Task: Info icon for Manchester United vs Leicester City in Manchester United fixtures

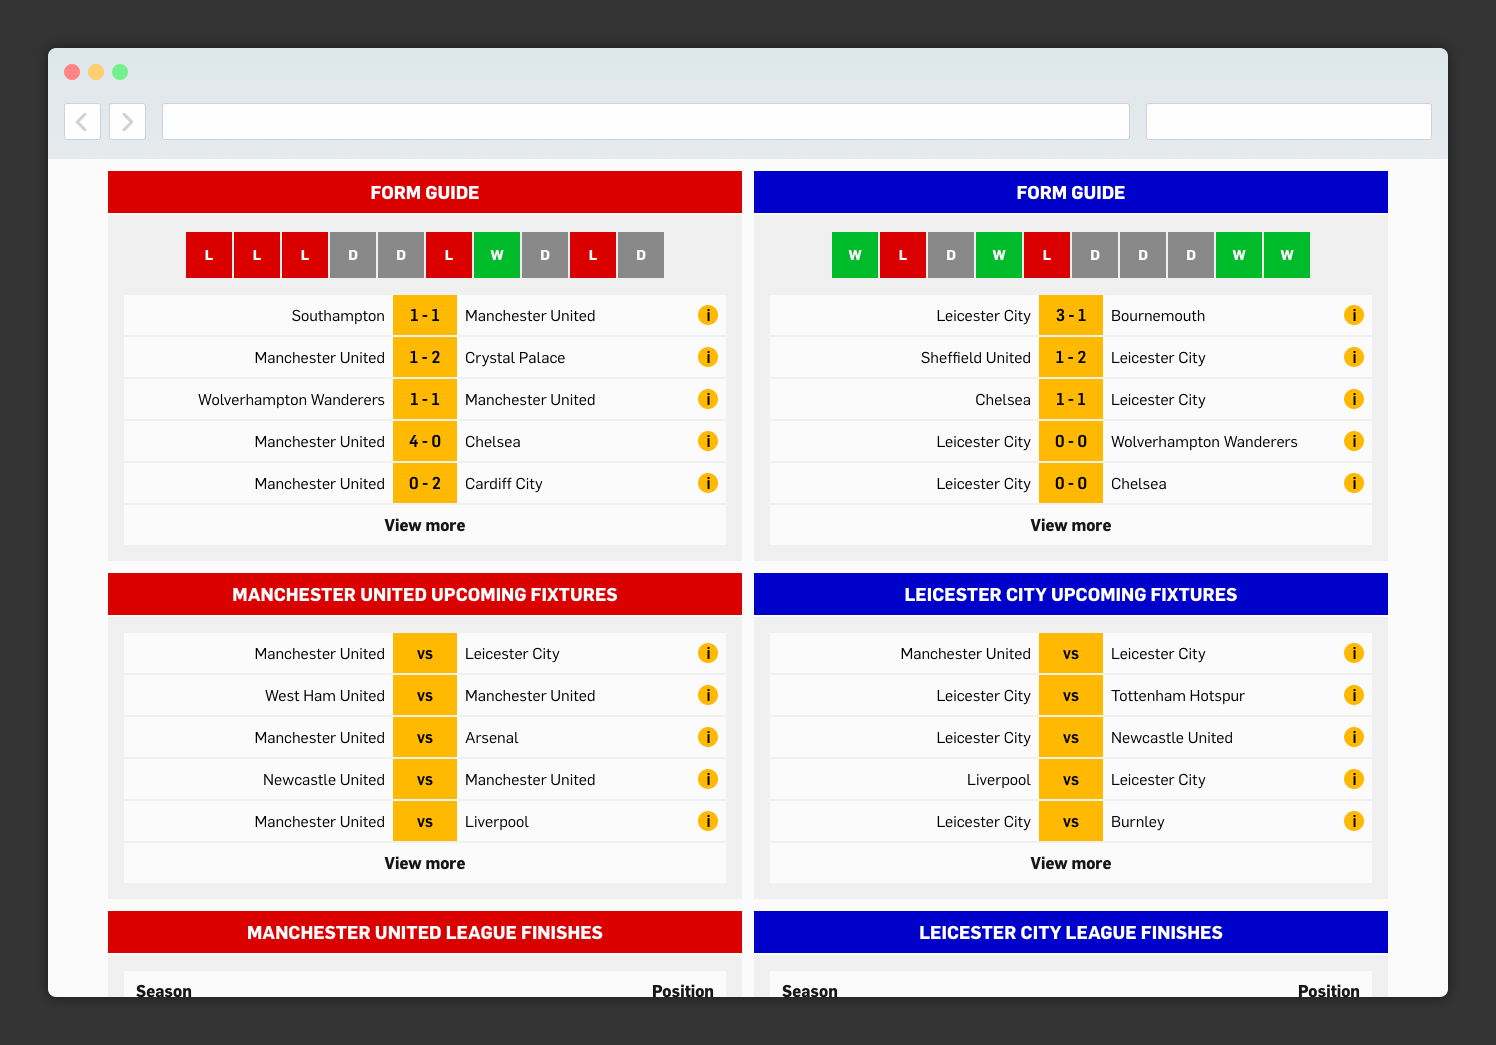Action: tap(708, 653)
